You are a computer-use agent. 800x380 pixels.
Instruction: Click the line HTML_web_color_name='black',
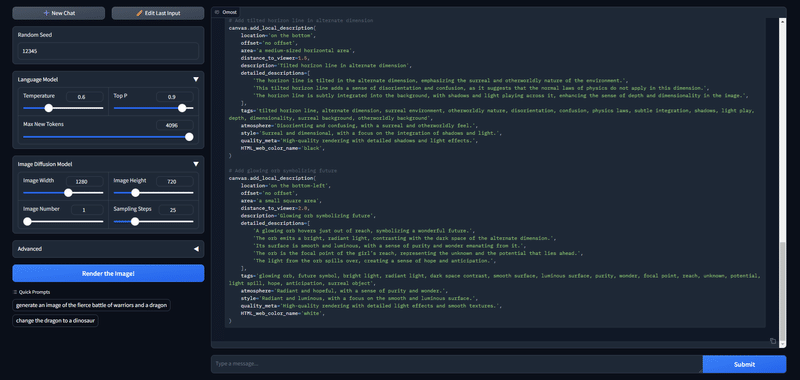pos(283,148)
